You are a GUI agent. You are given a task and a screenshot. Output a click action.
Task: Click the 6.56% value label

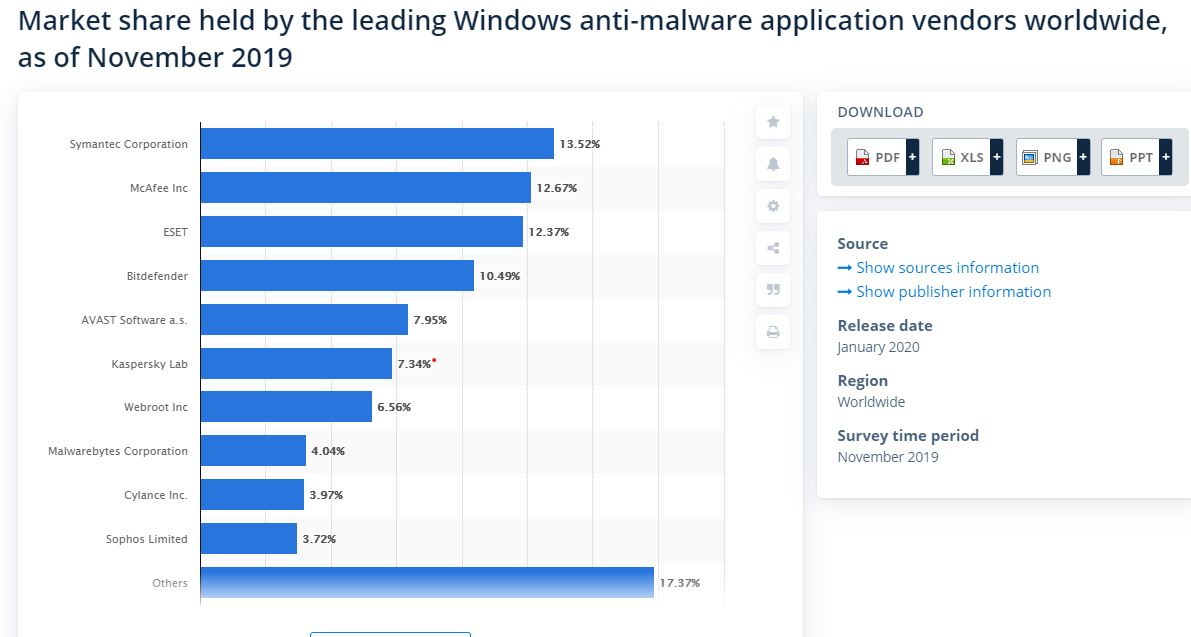point(394,408)
